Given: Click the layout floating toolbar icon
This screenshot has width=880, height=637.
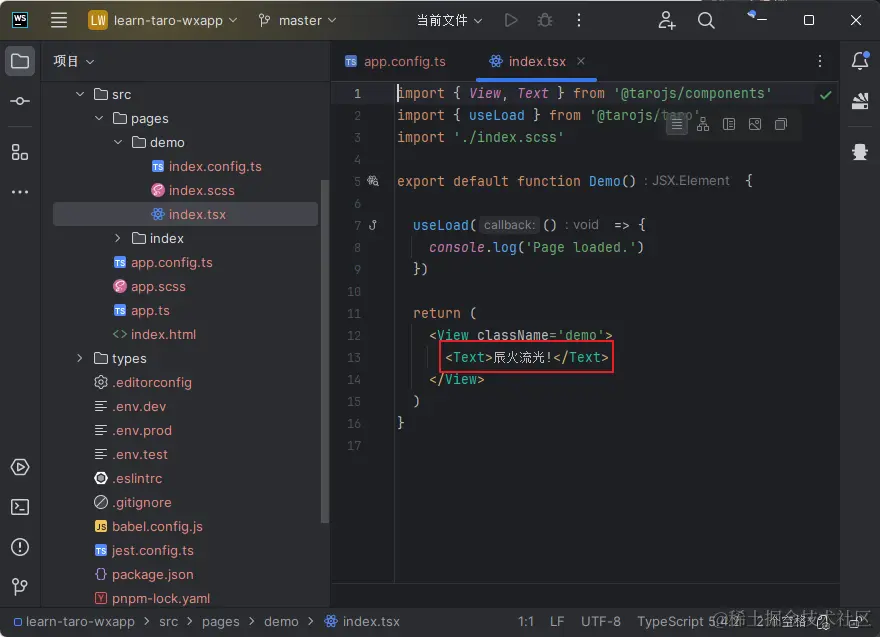Looking at the screenshot, I should pos(728,124).
